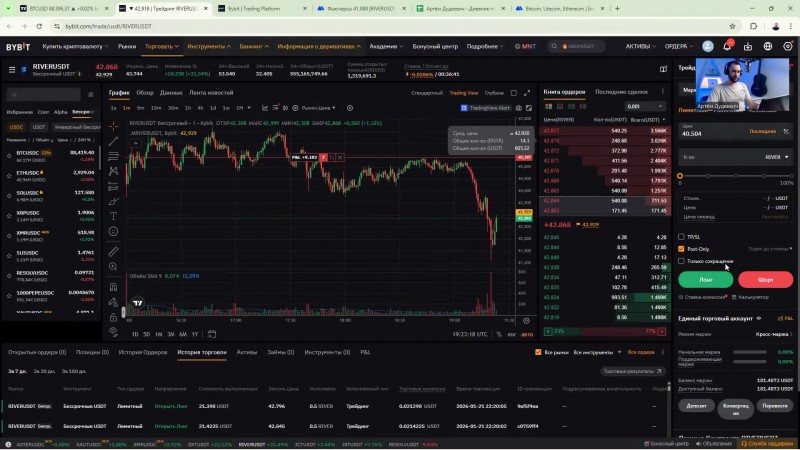Open the header settings gear icon
Image resolution: width=800 pixels, height=450 pixels.
(x=788, y=46)
